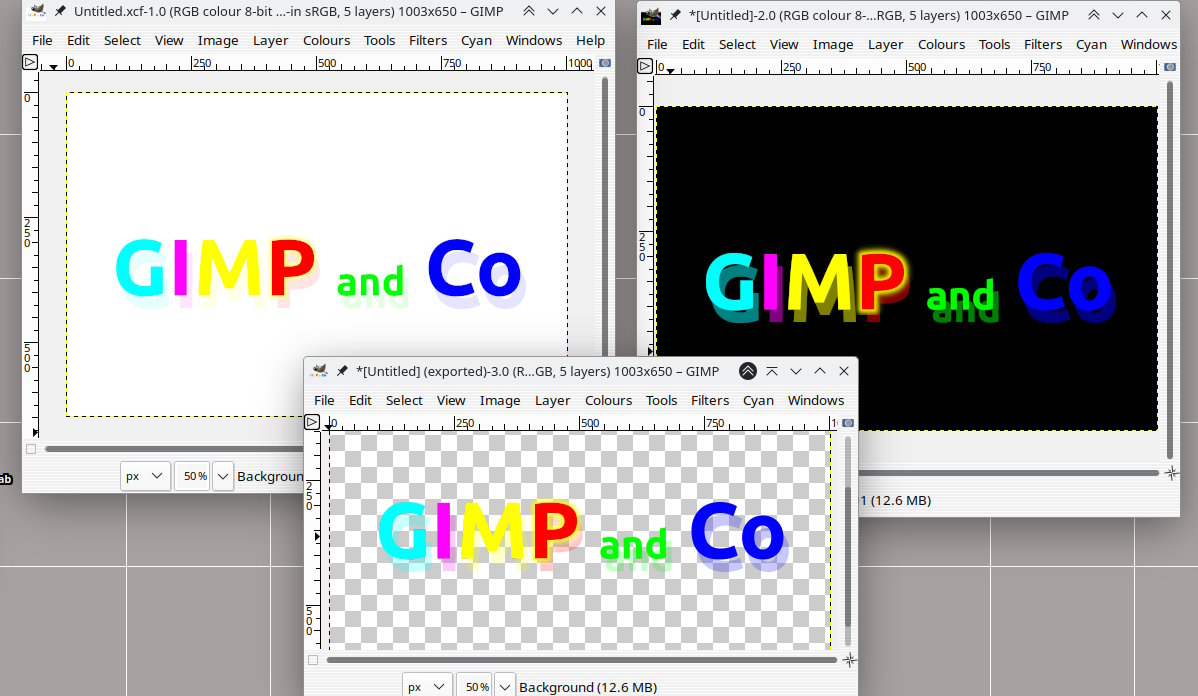Click the down-chevron icon in the Untitled.xcf title bar
The image size is (1198, 696).
[x=552, y=11]
